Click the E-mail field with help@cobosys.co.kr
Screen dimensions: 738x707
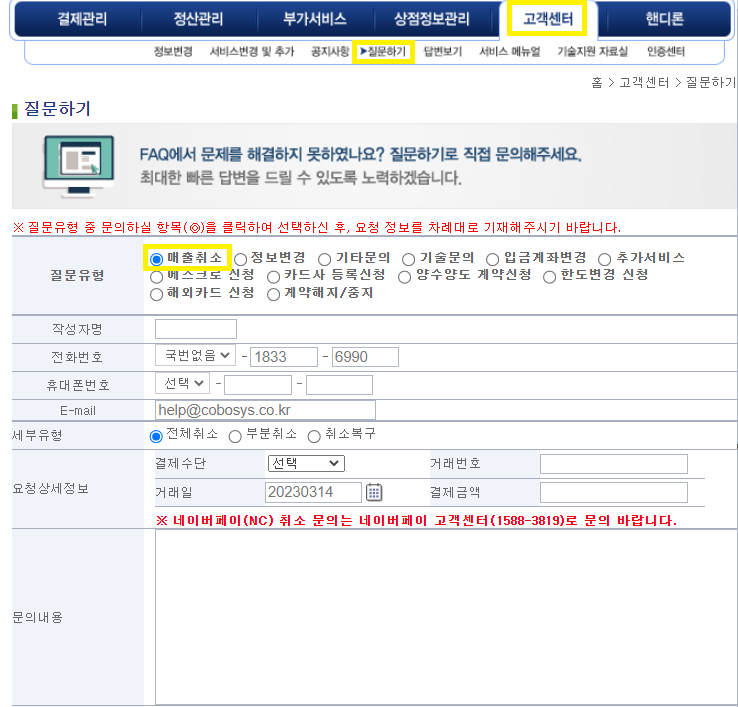tap(265, 410)
